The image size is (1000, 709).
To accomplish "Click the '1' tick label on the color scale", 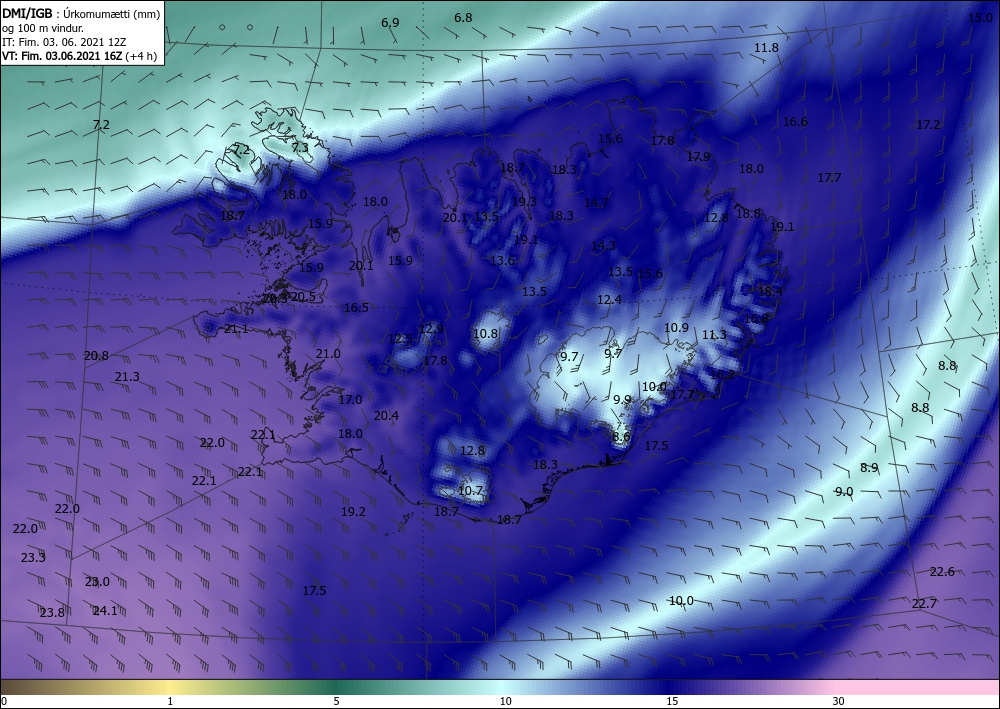I will pyautogui.click(x=170, y=701).
